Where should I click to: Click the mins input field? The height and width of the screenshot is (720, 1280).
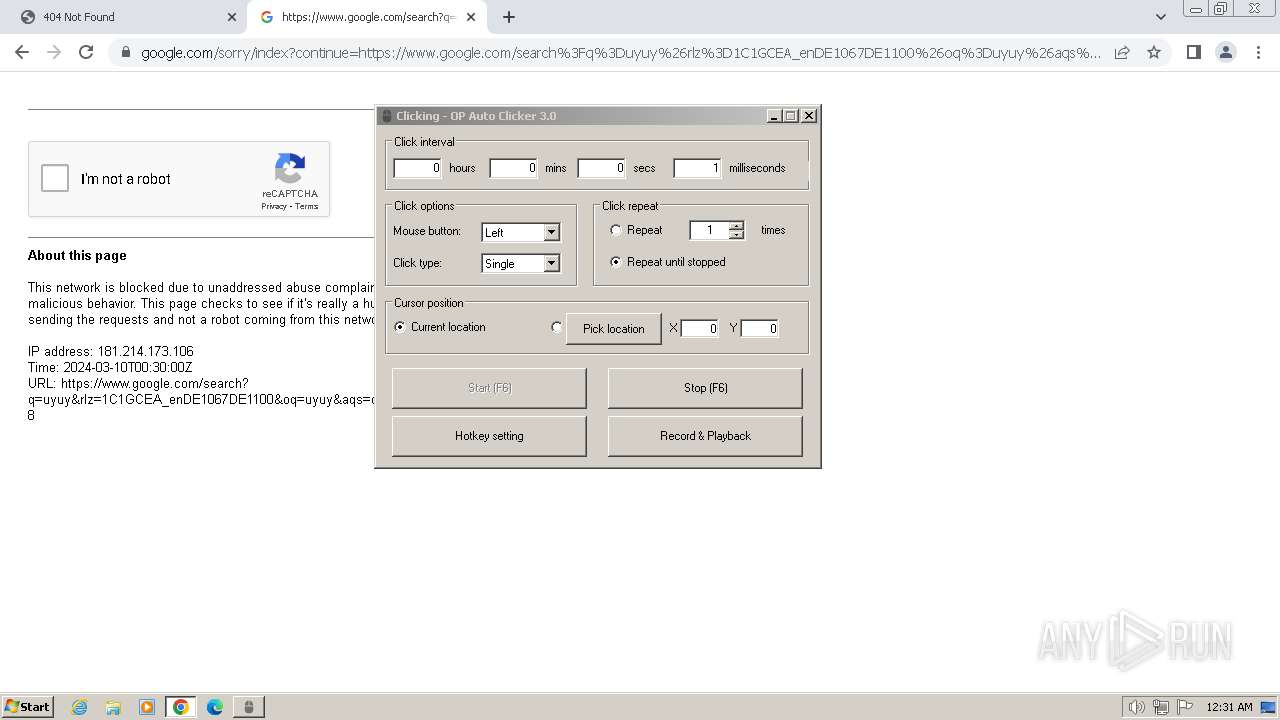[514, 168]
